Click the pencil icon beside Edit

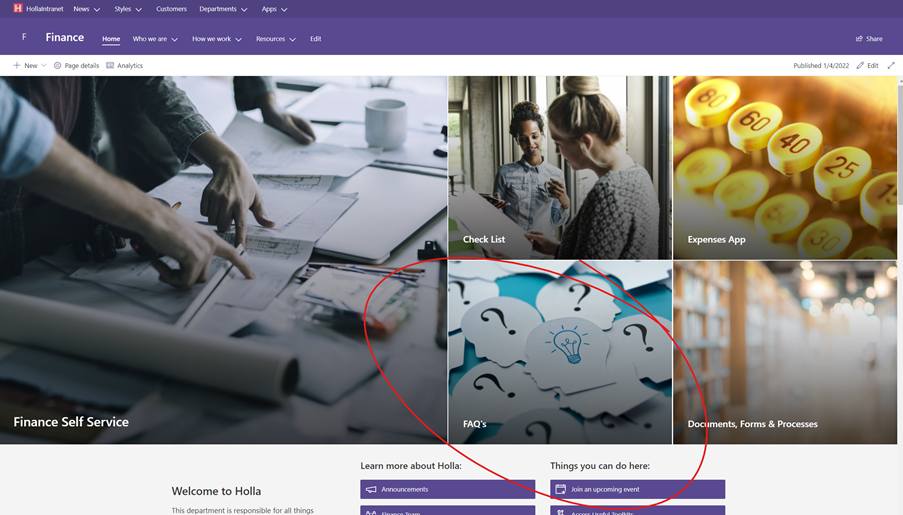(860, 66)
